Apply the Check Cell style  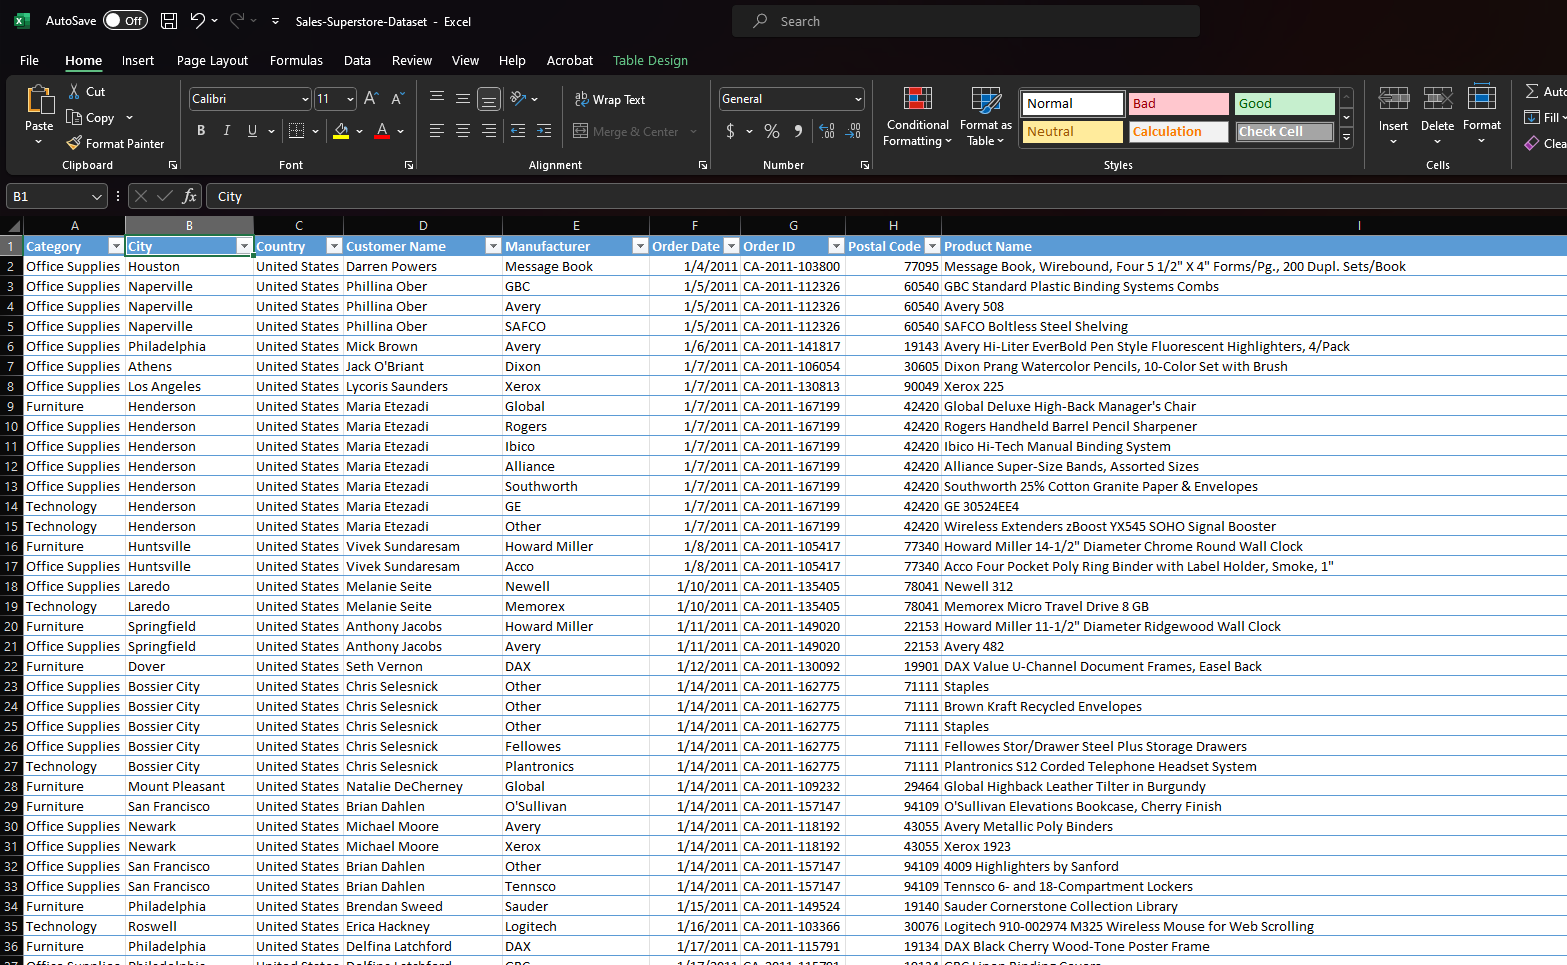tap(1284, 131)
